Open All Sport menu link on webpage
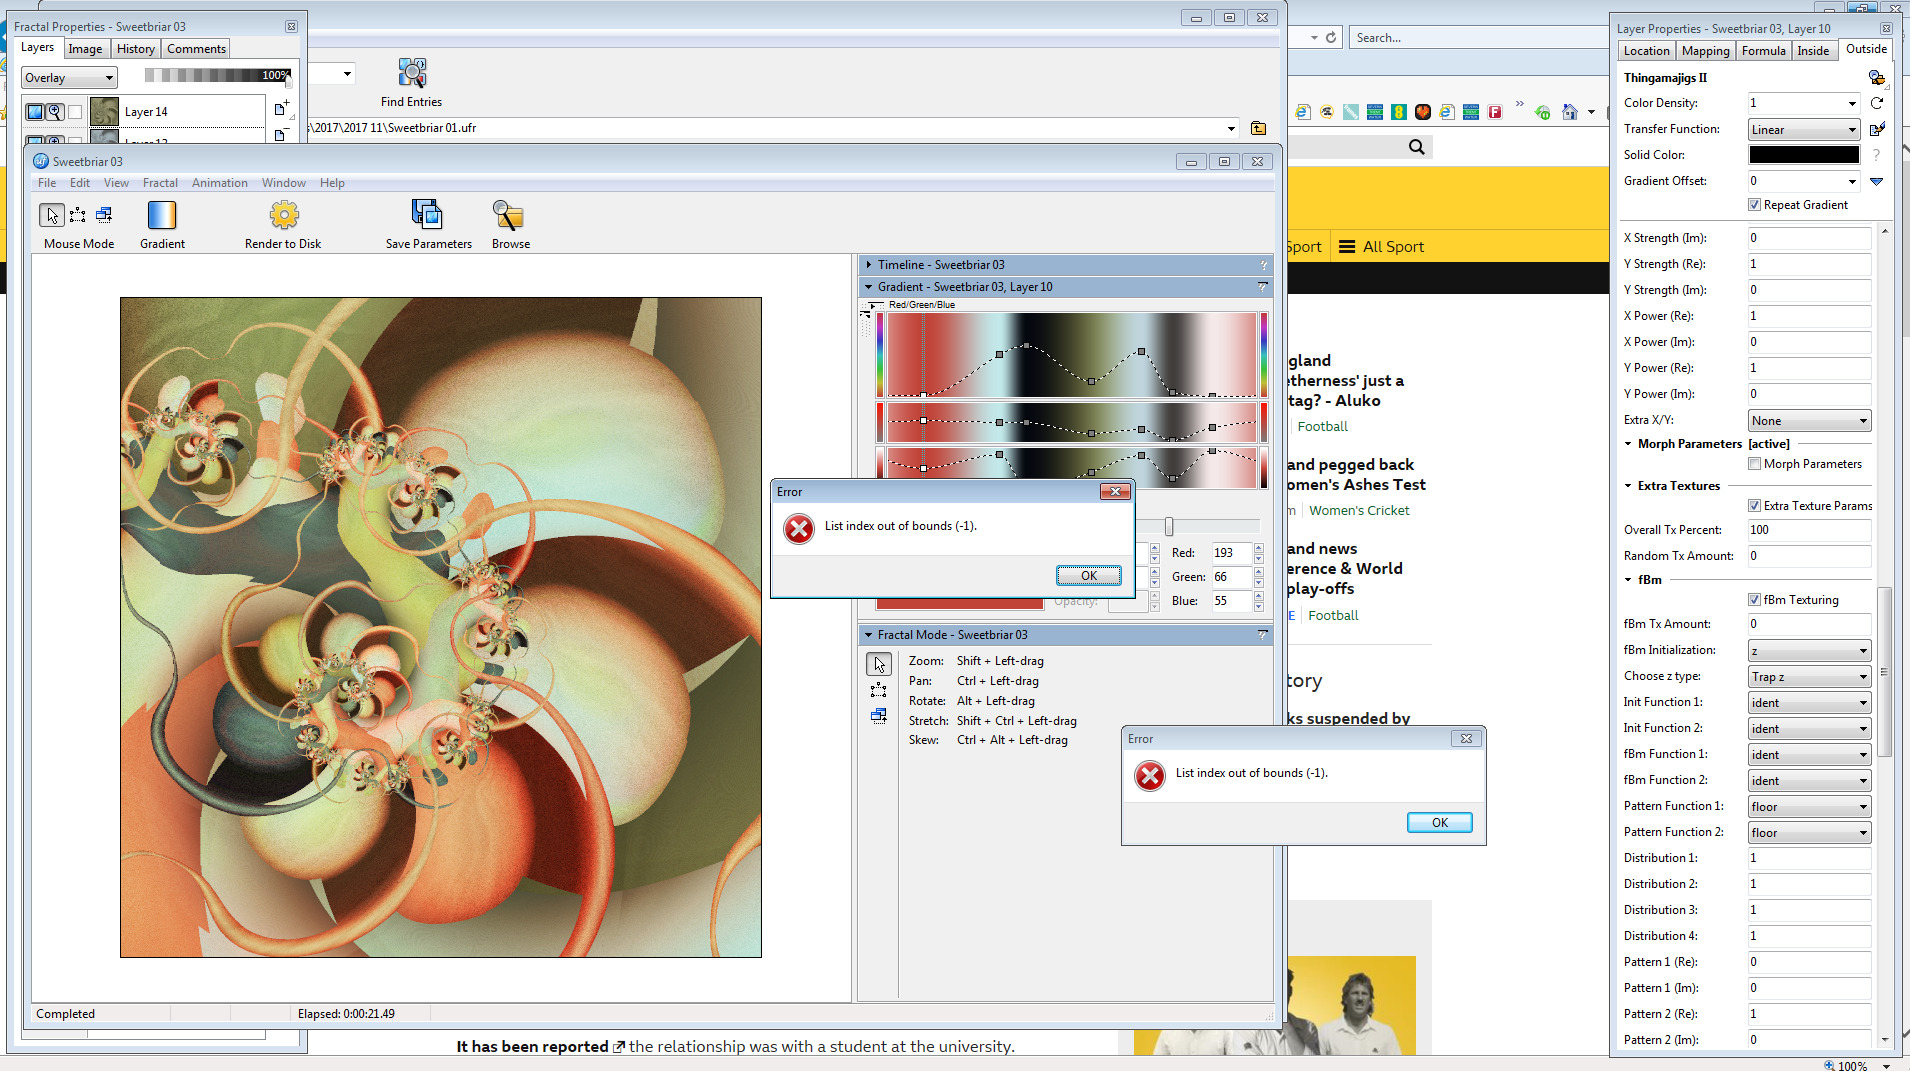 point(1381,247)
